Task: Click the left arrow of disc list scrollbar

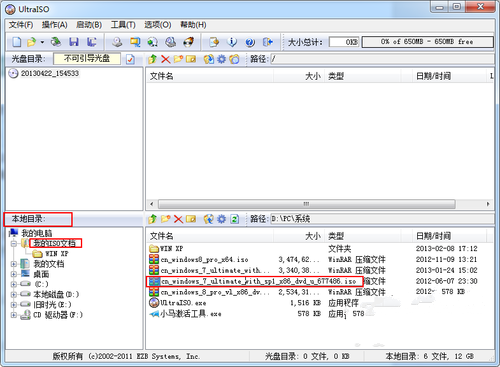Action: [152, 204]
